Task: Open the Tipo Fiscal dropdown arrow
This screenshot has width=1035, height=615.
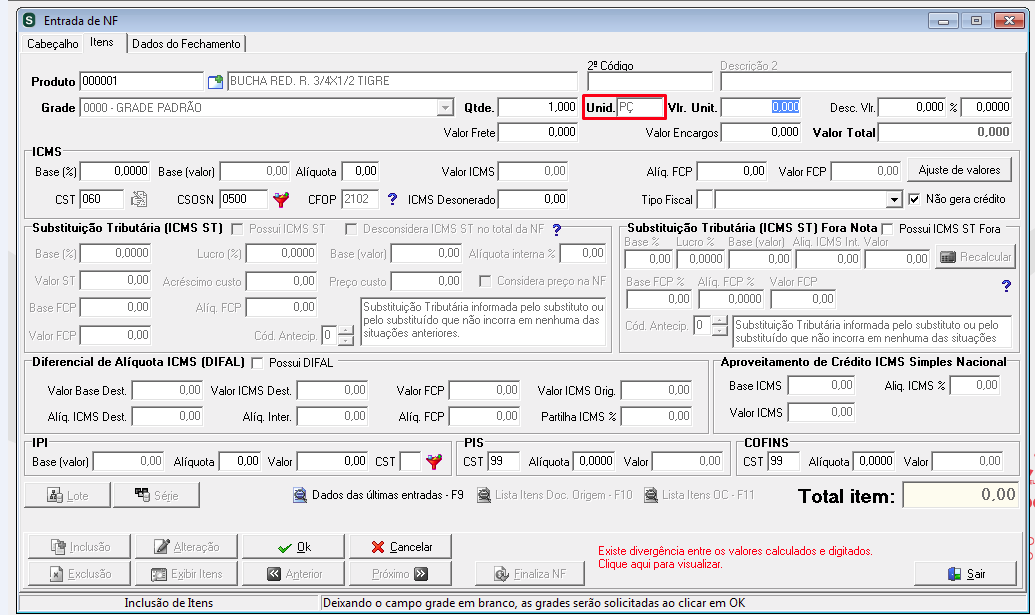Action: click(x=894, y=199)
